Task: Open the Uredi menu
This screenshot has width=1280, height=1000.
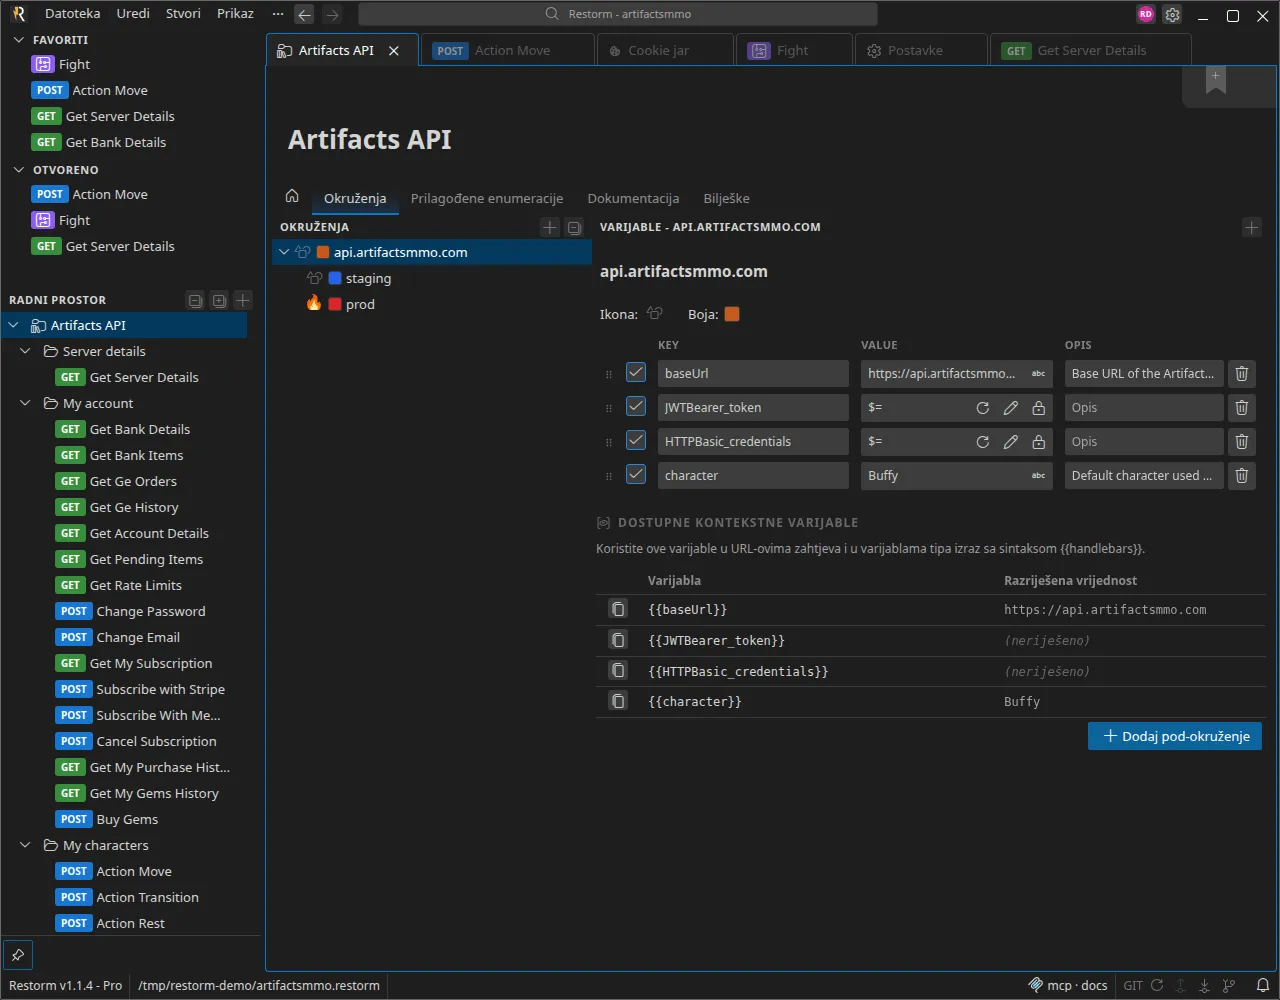Action: [133, 14]
